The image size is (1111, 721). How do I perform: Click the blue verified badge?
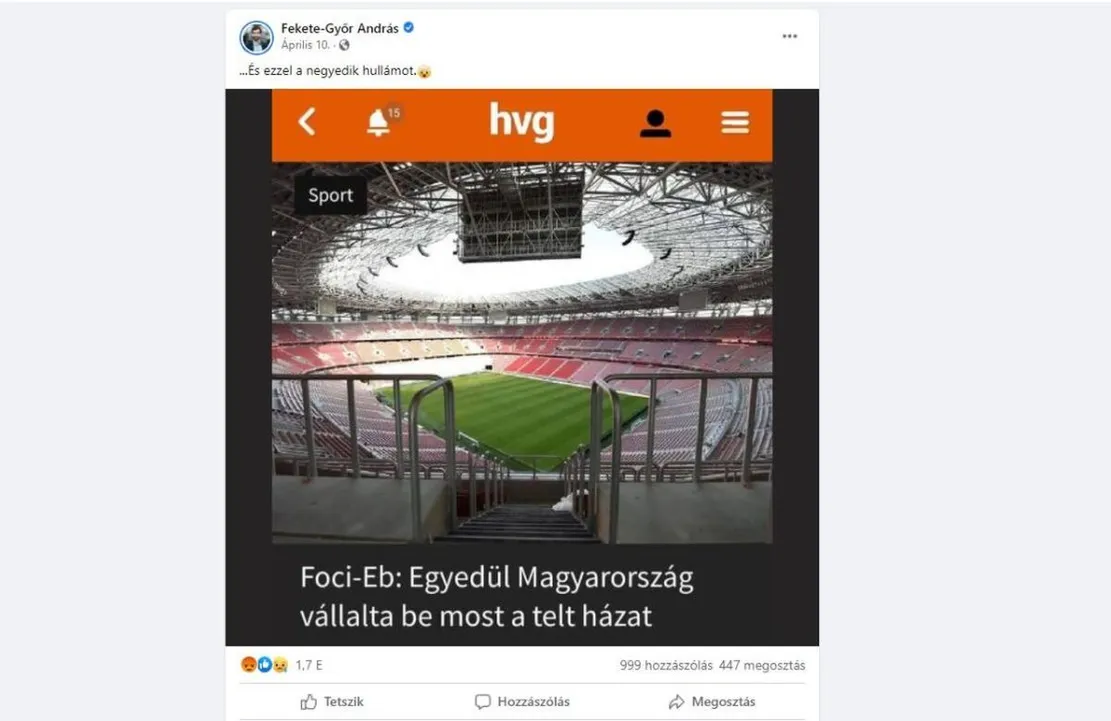pyautogui.click(x=409, y=28)
